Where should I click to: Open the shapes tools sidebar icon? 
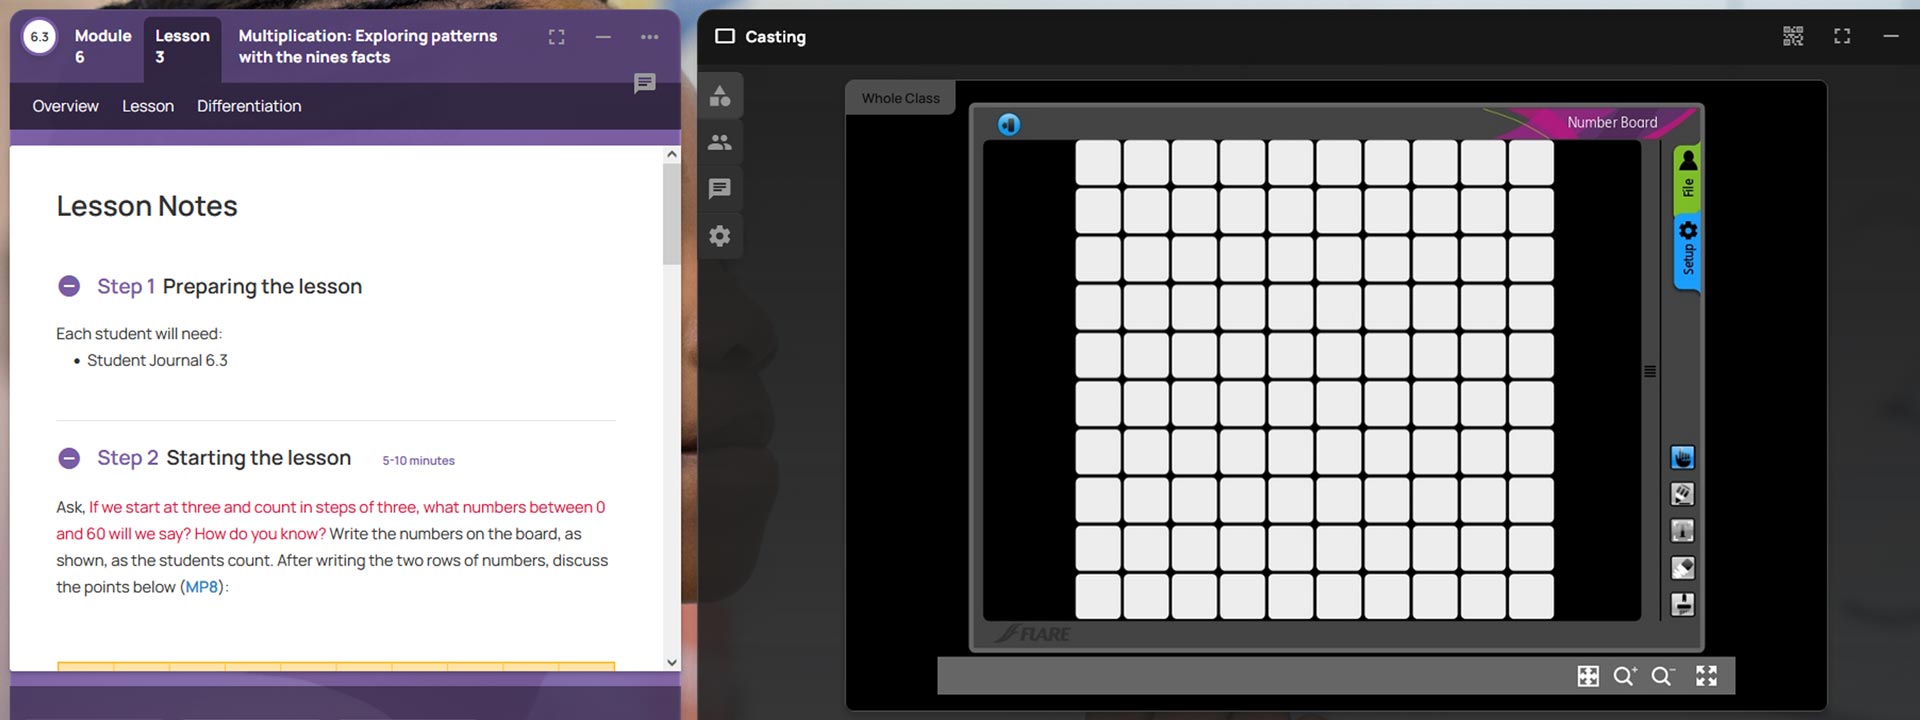click(720, 96)
